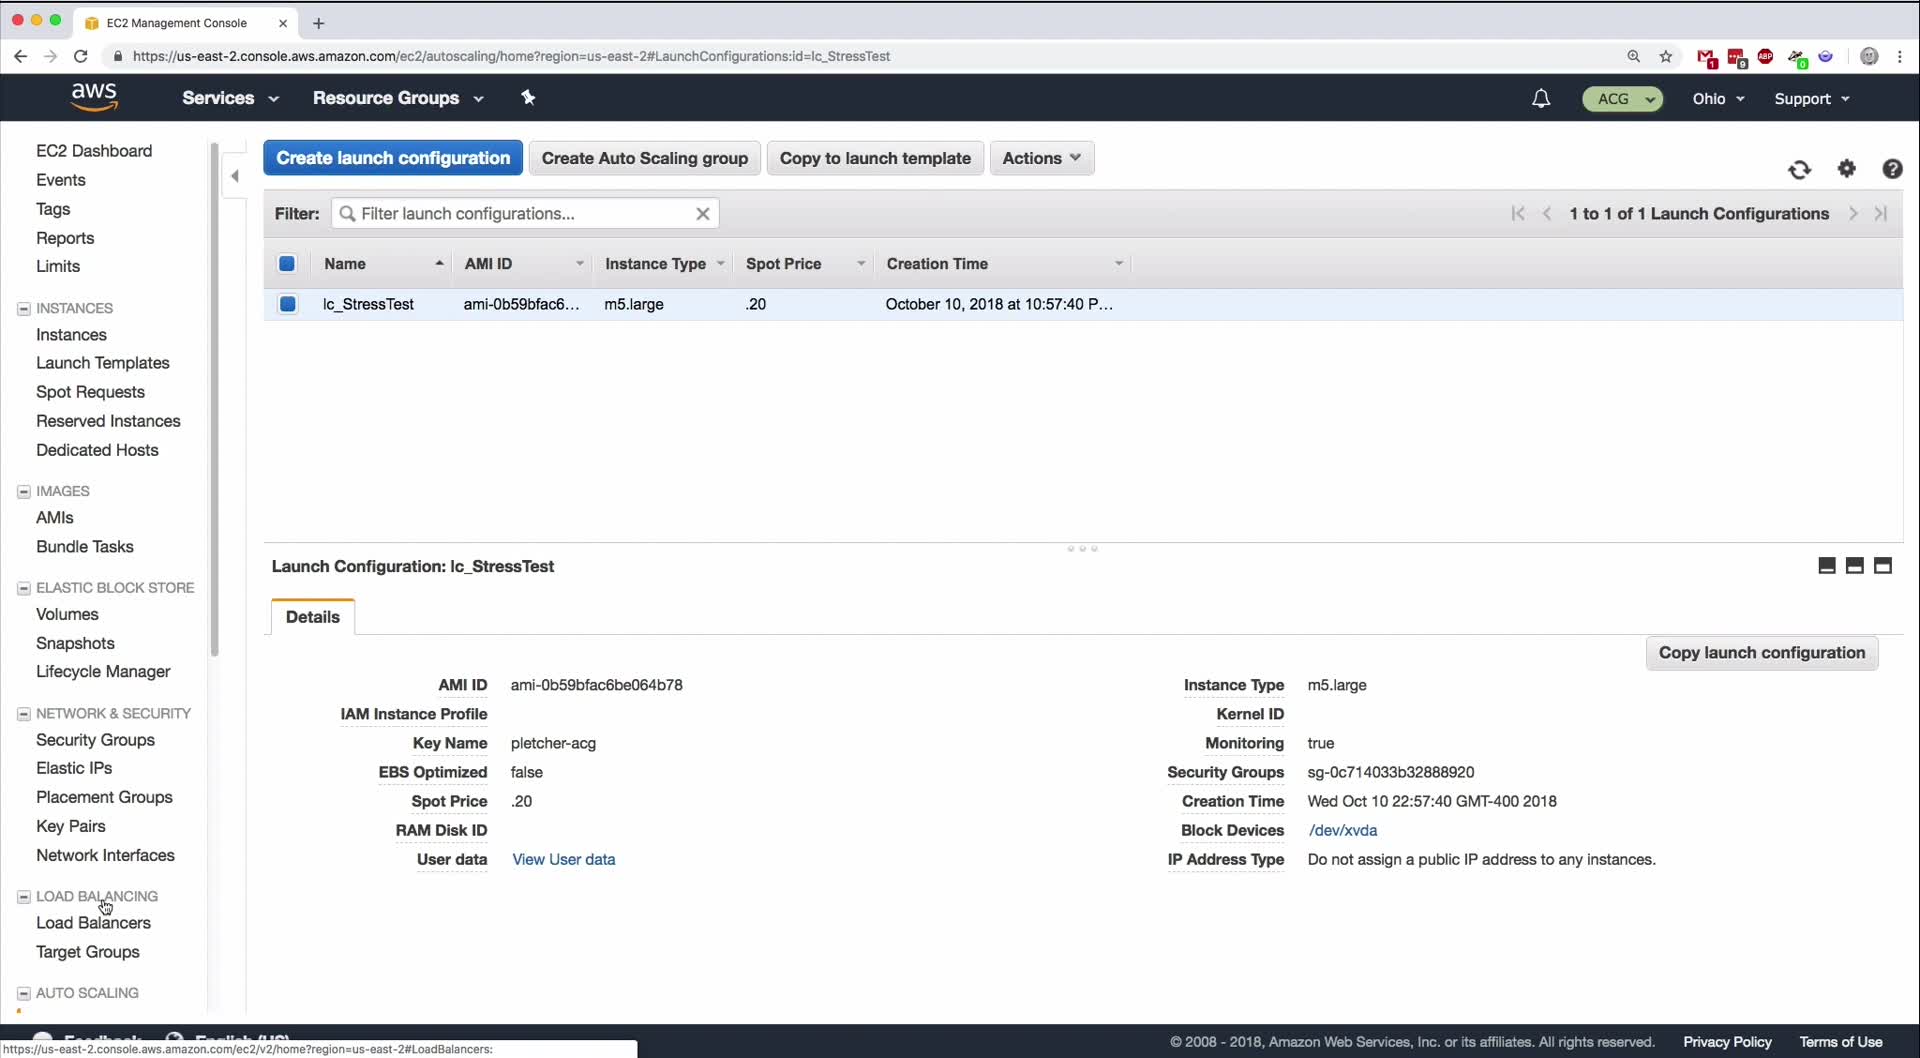Screen dimensions: 1920x1058
Task: Open table settings gear icon
Action: click(1847, 169)
